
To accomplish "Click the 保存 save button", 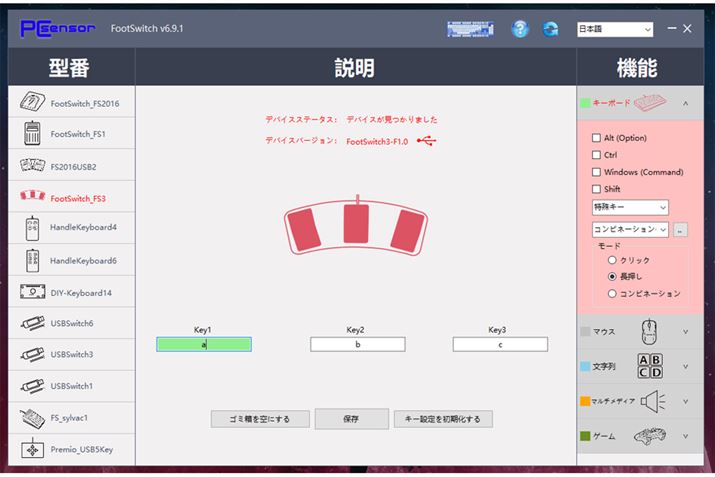I will (351, 419).
